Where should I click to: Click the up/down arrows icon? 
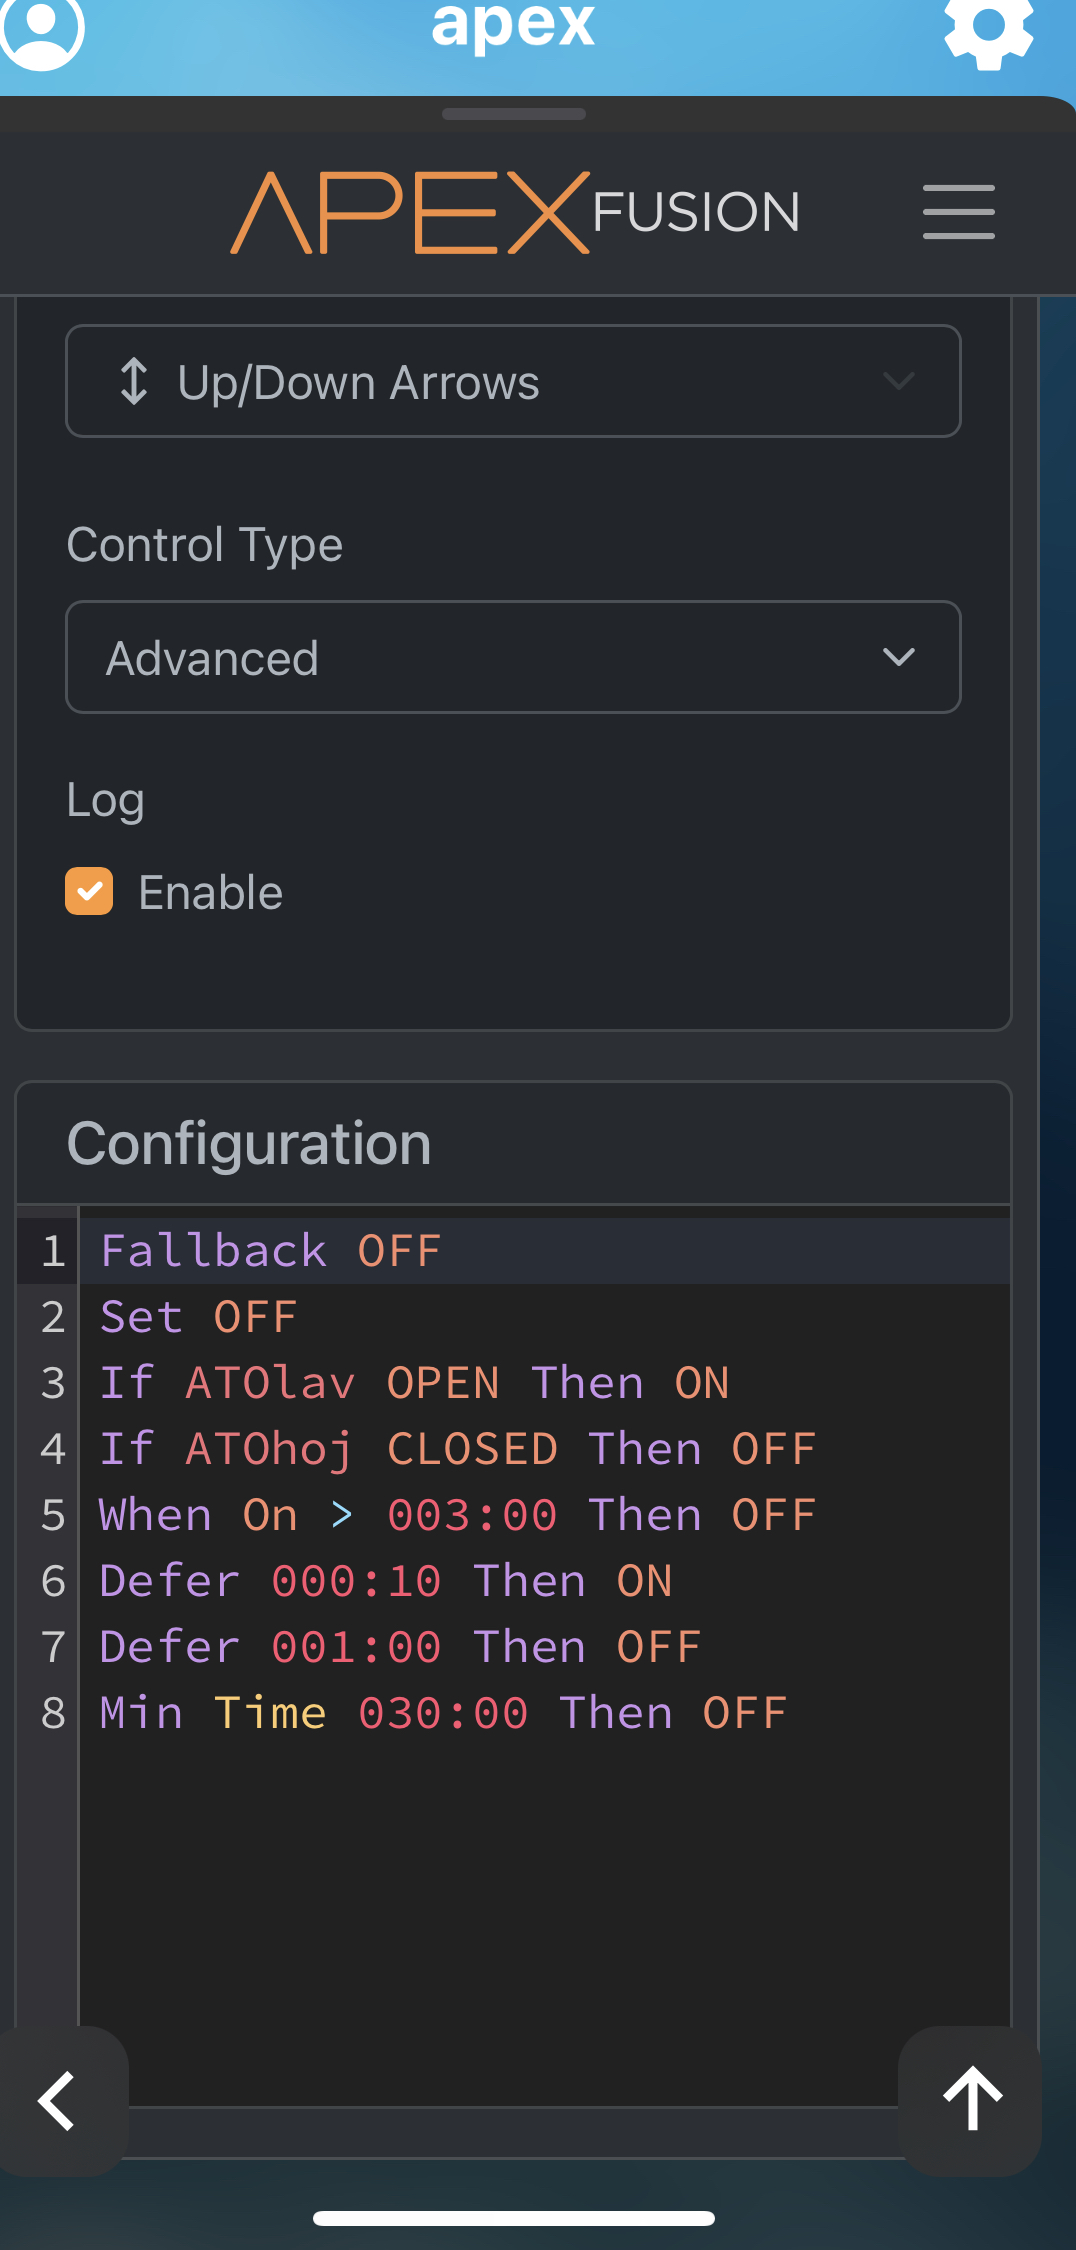coord(134,382)
